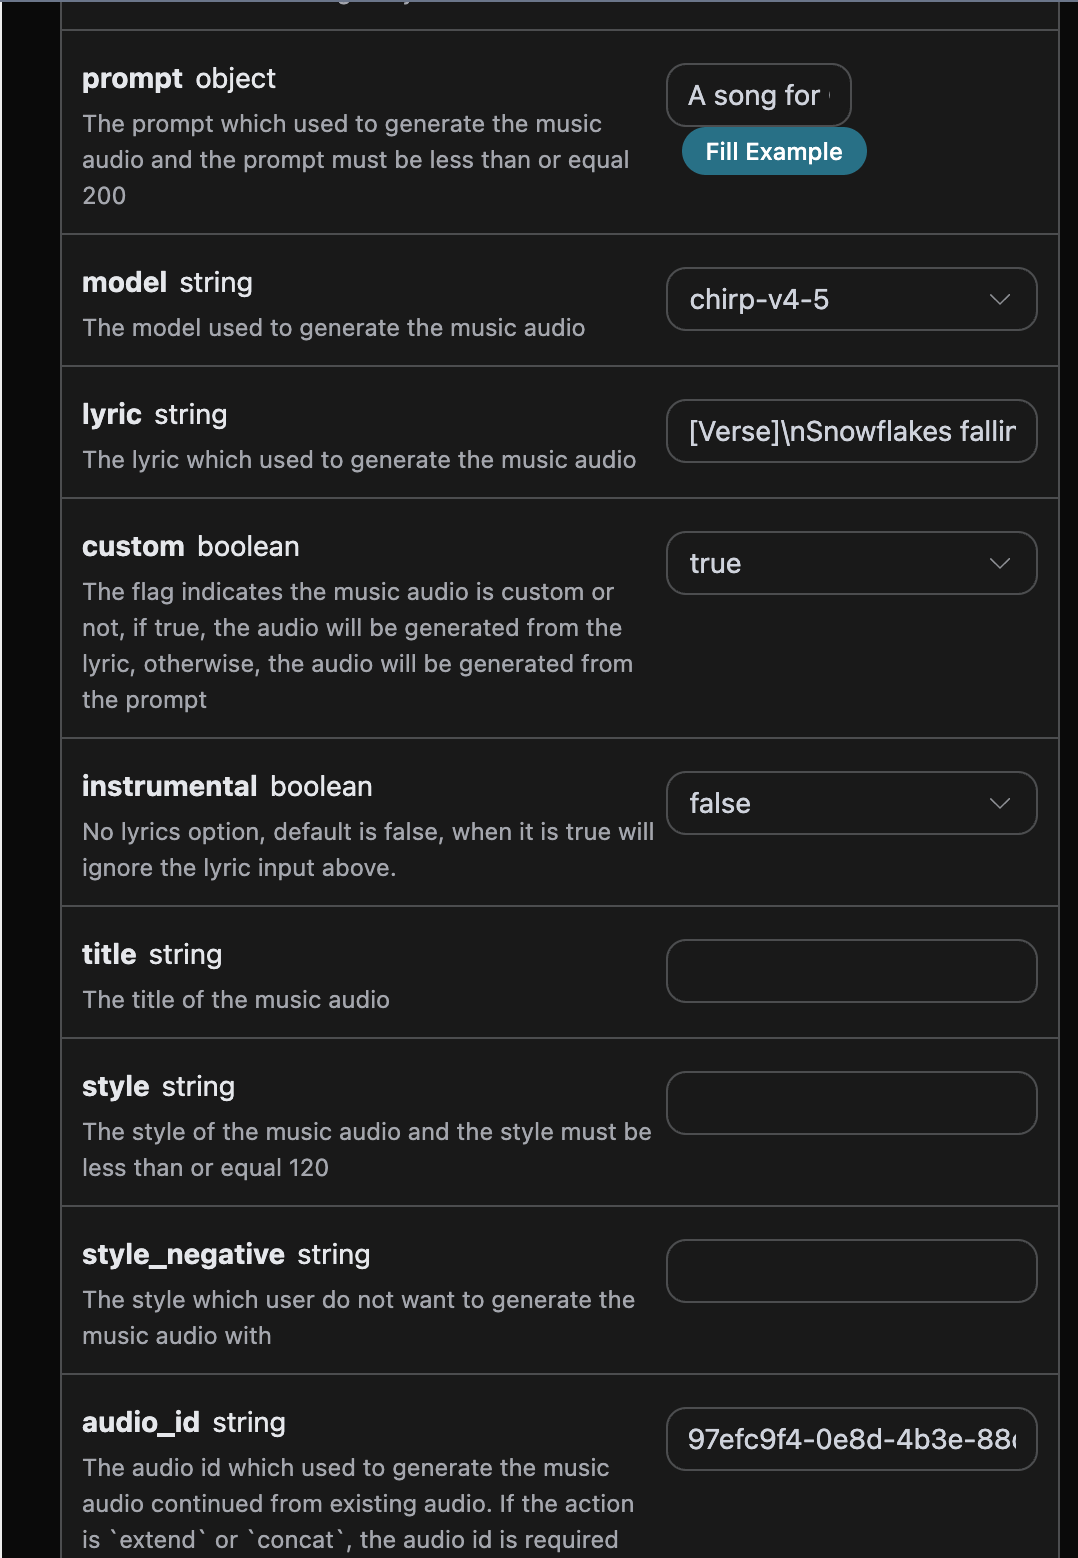1078x1558 pixels.
Task: Open the instrumental dropdown showing false
Action: point(850,803)
